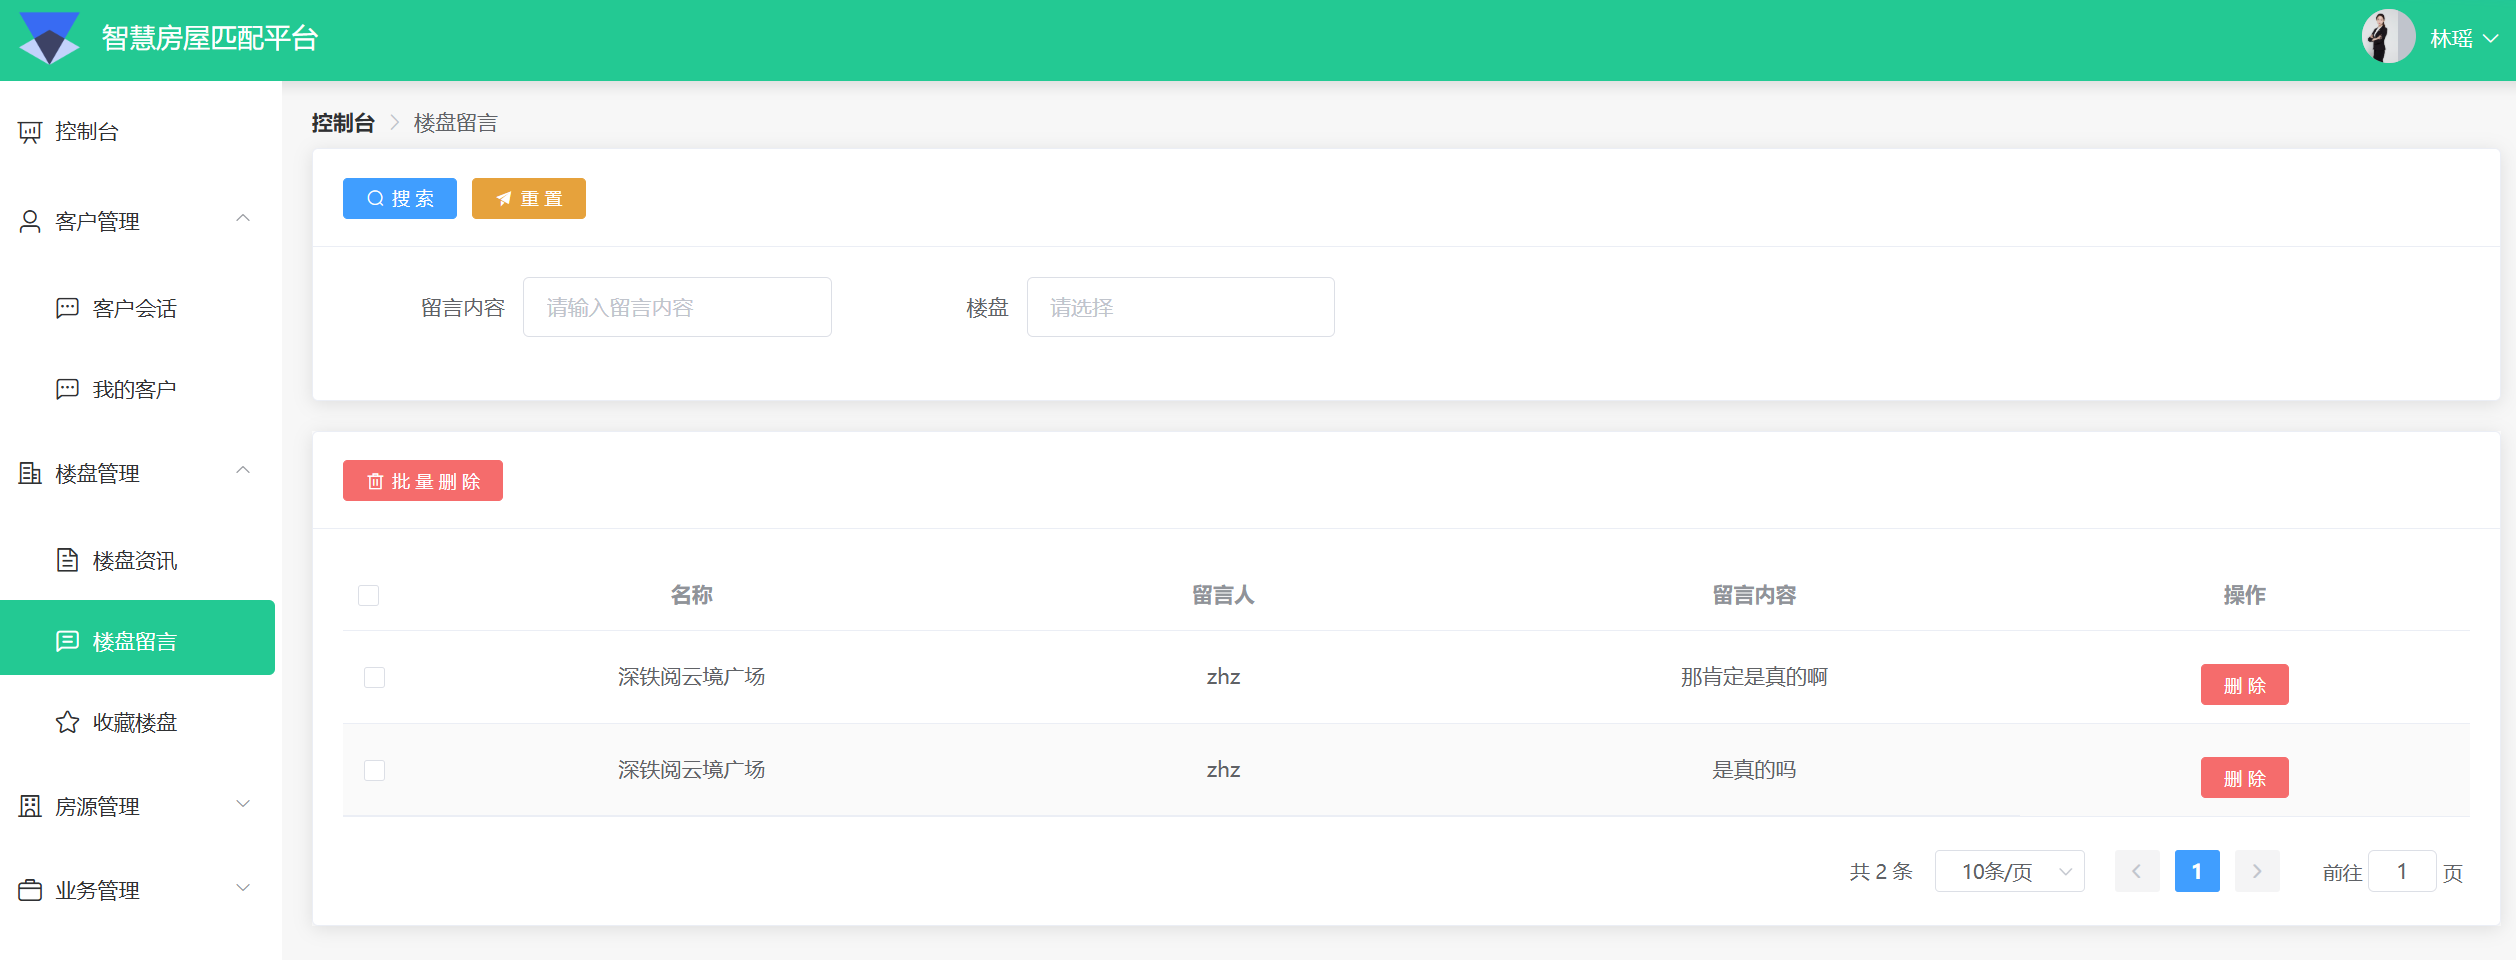Viewport: 2516px width, 960px height.
Task: Open the 10条/页 page size dropdown
Action: 2009,871
